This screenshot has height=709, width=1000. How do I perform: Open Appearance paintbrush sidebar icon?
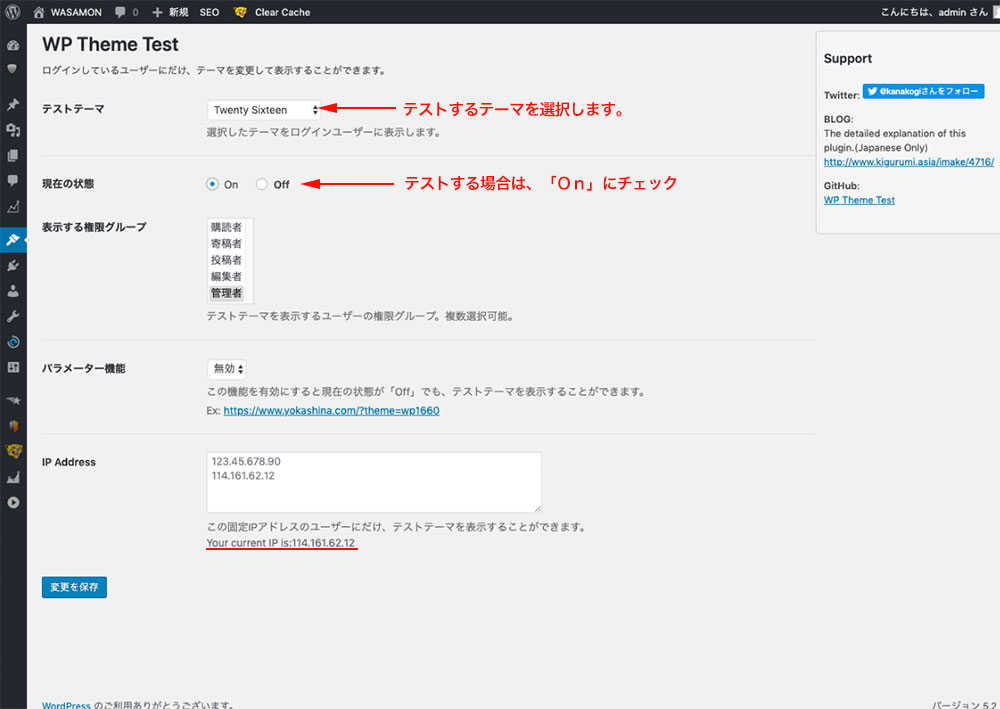(x=13, y=240)
